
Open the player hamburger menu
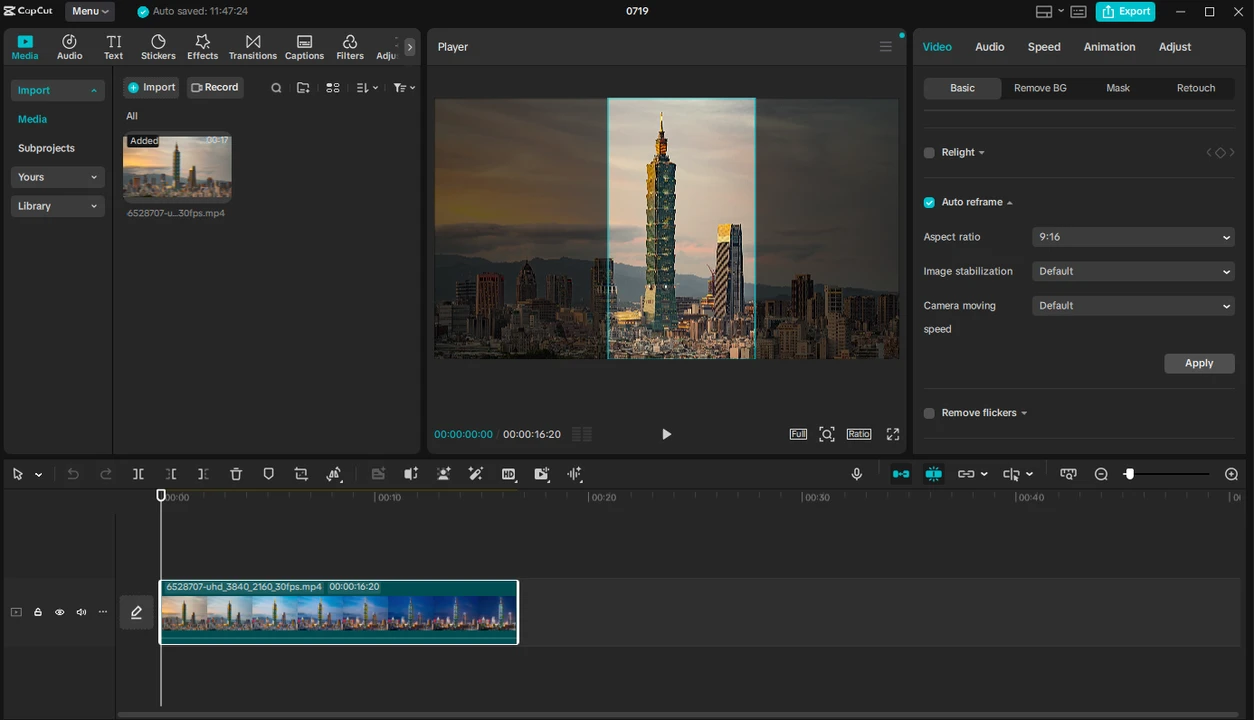point(886,47)
